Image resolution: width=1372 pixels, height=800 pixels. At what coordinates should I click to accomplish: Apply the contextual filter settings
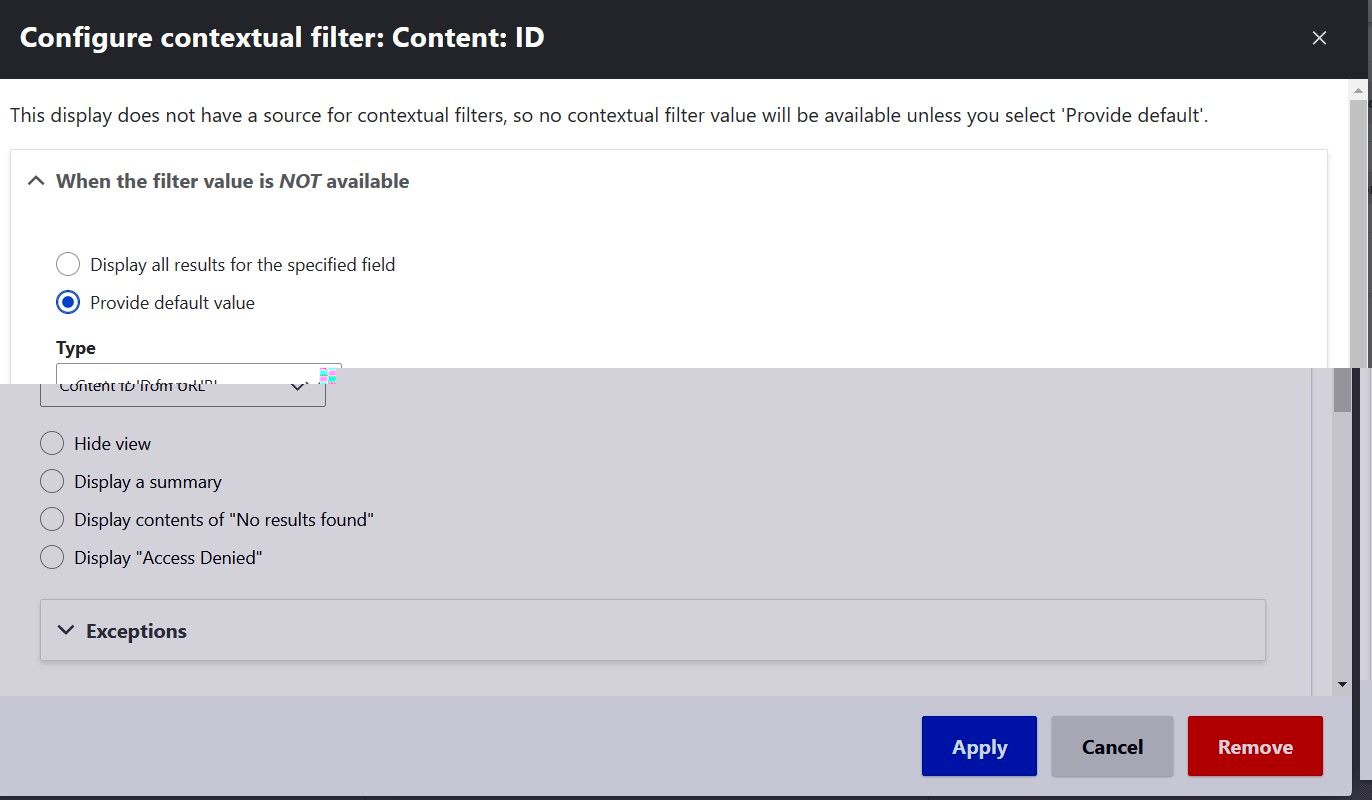(x=979, y=746)
